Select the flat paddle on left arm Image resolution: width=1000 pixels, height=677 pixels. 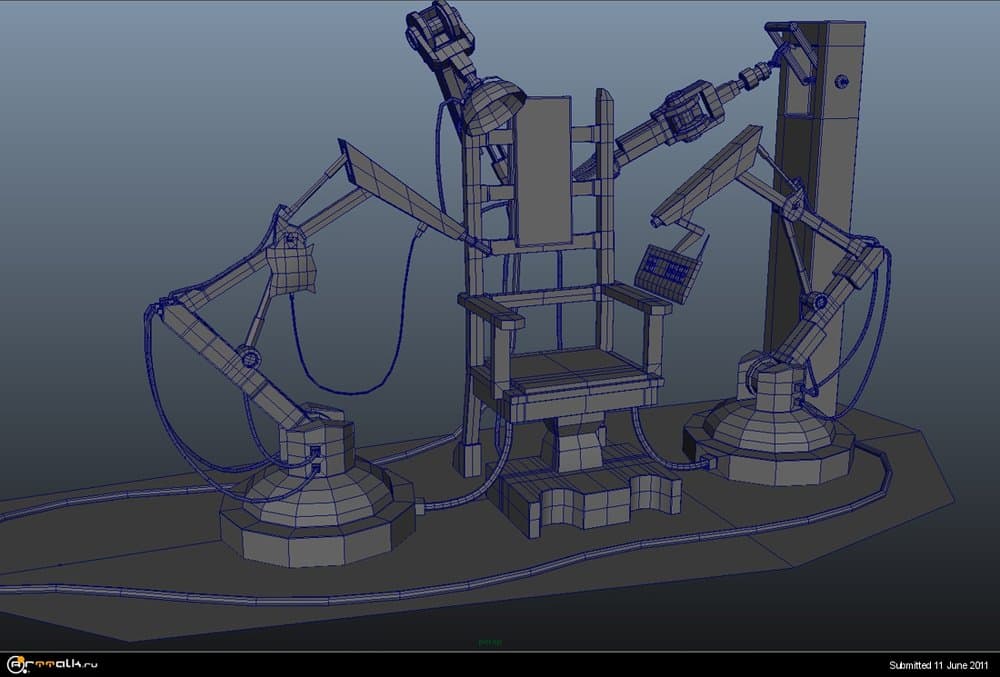(400, 195)
